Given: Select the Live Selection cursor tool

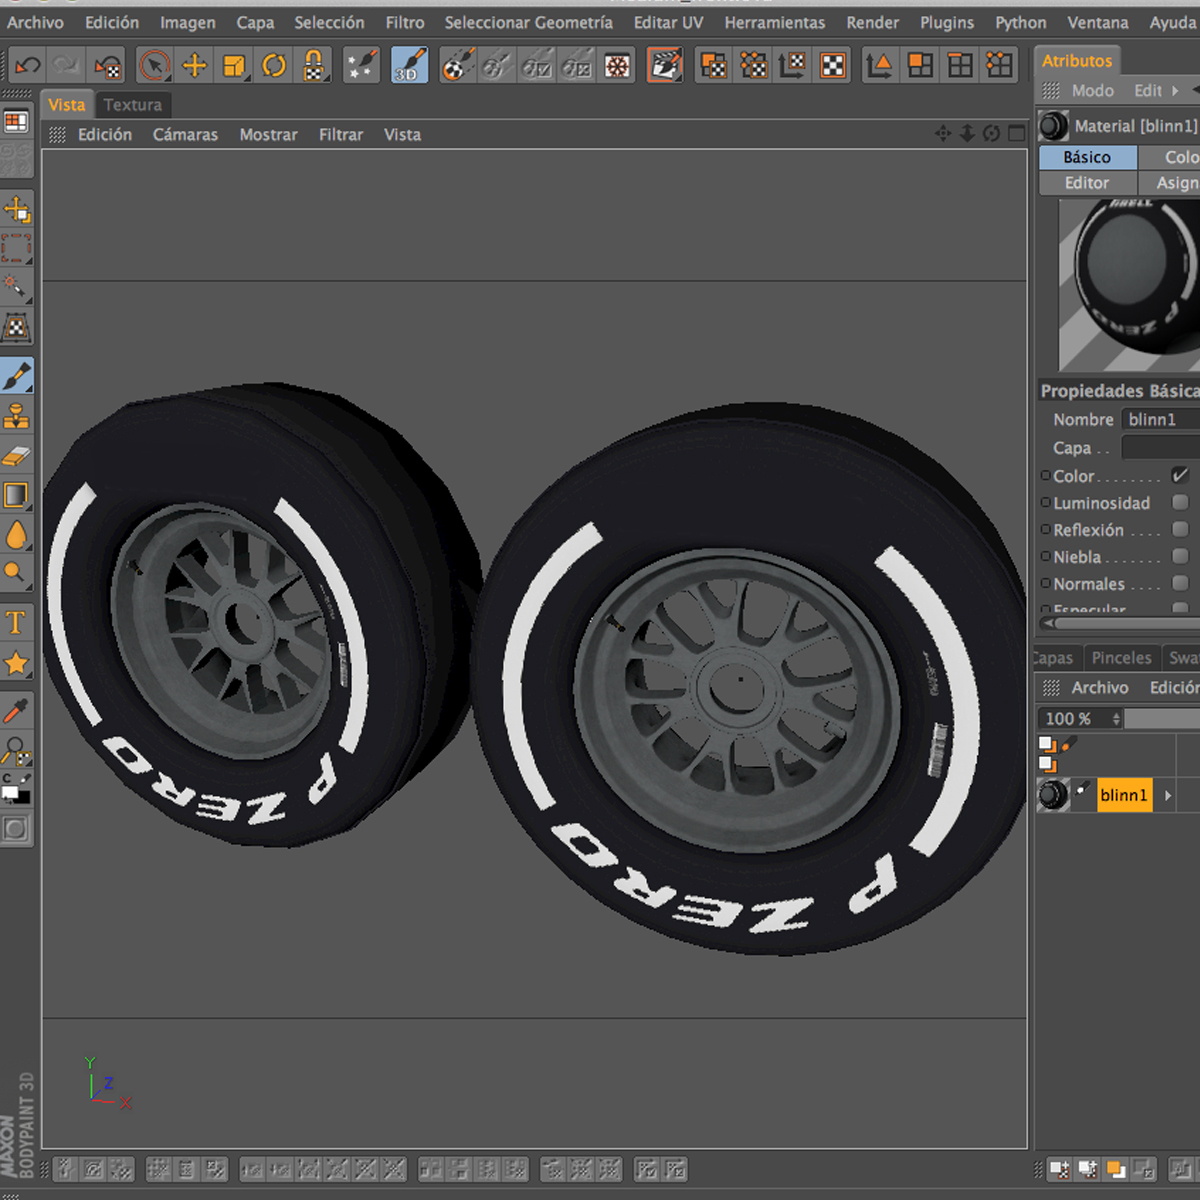Looking at the screenshot, I should coord(154,66).
